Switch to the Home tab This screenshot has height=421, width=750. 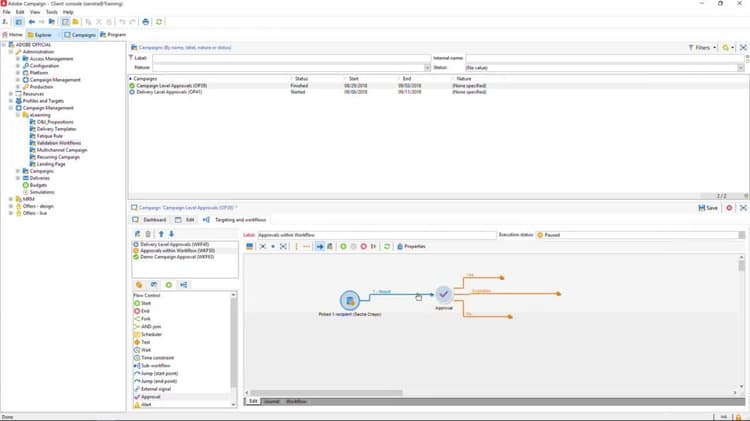[12, 35]
